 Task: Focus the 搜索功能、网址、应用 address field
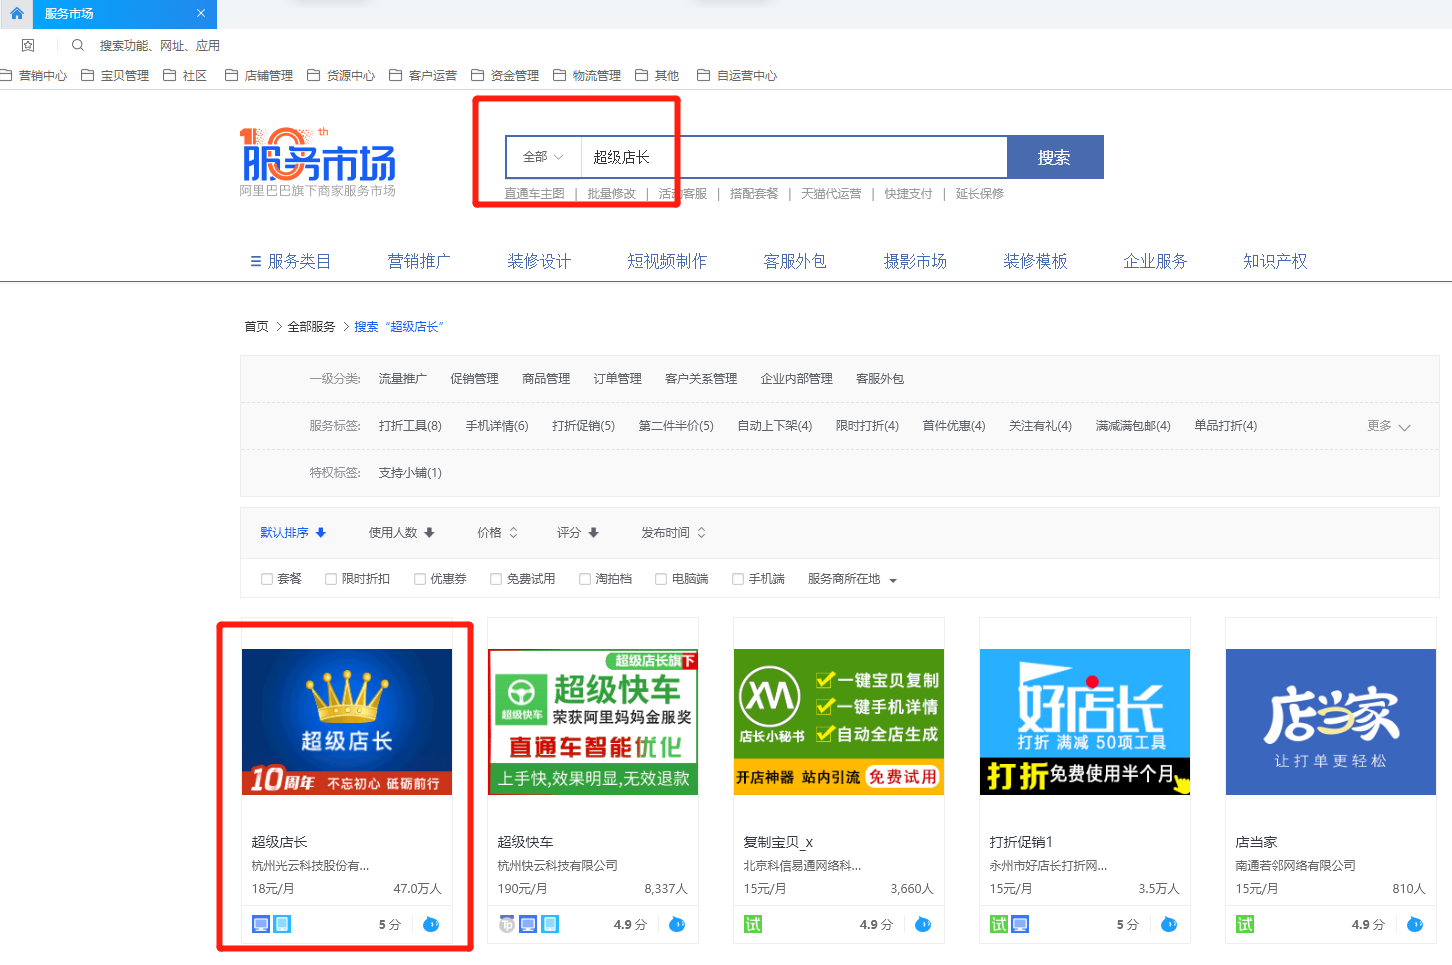click(159, 45)
